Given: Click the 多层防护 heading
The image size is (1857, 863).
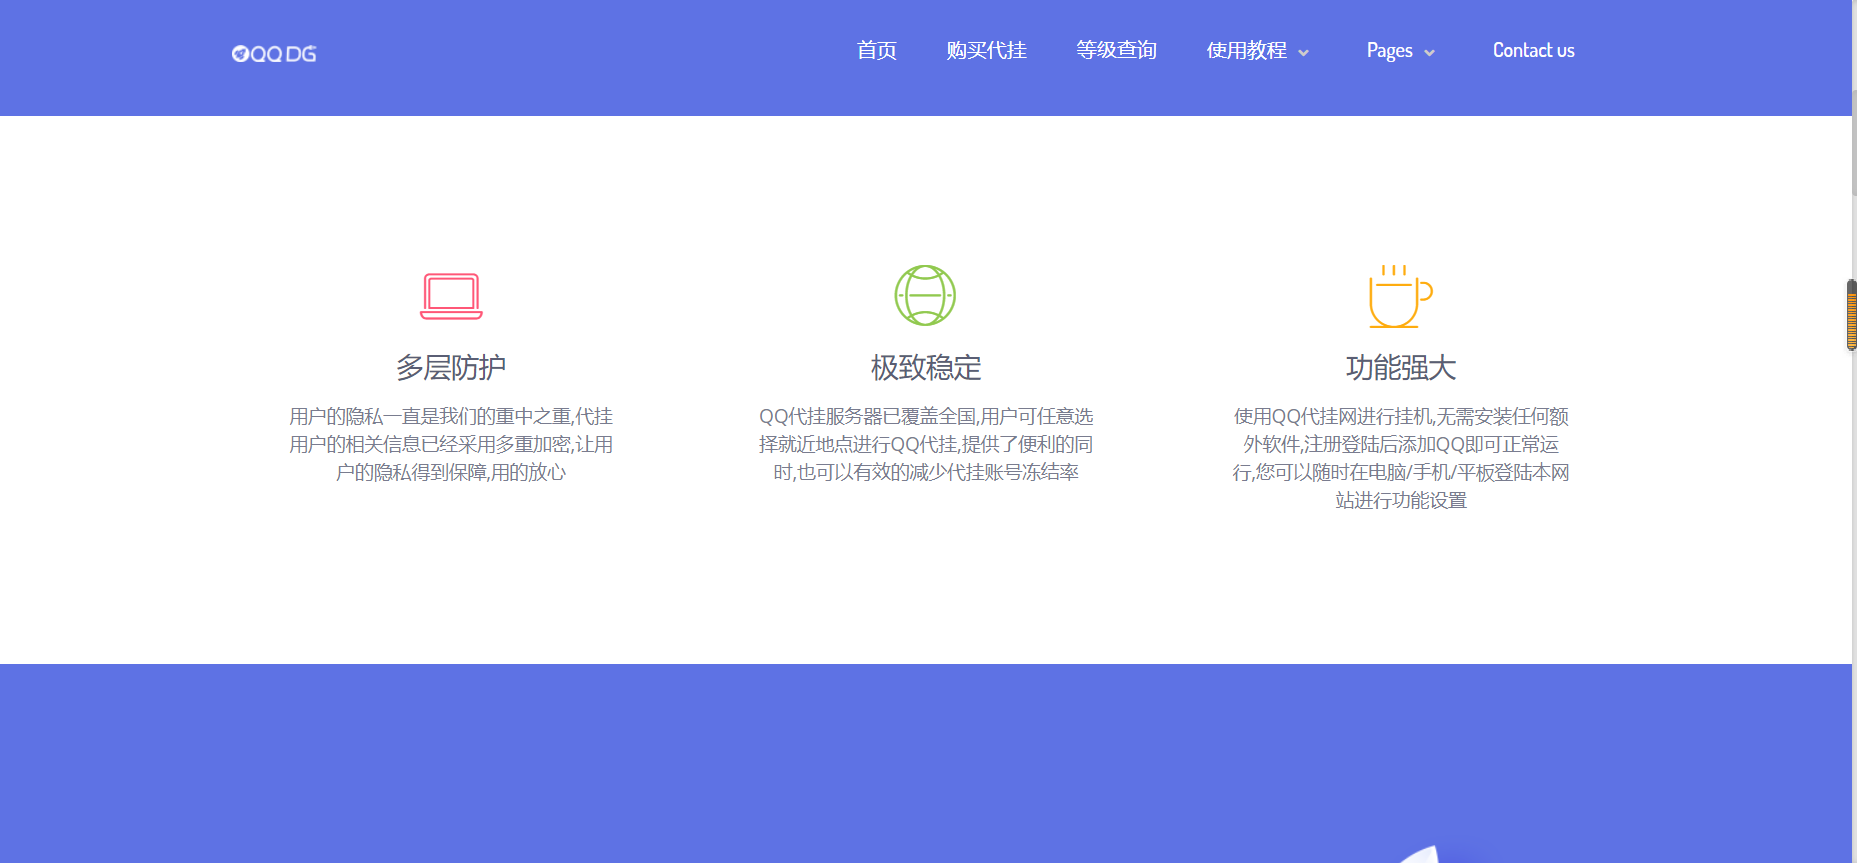Looking at the screenshot, I should point(451,368).
